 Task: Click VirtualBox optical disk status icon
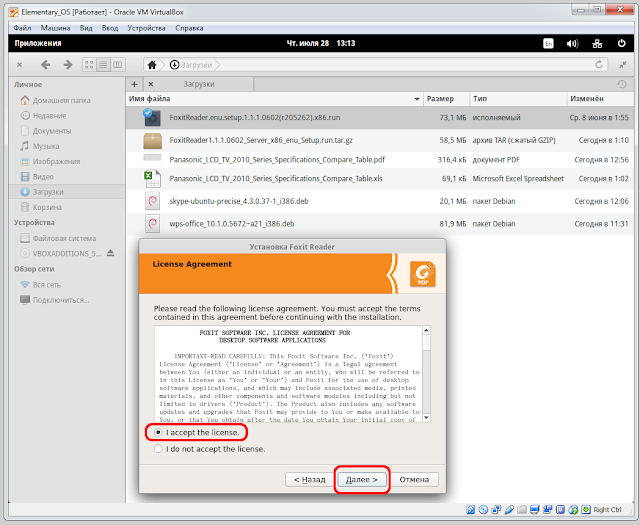[483, 509]
